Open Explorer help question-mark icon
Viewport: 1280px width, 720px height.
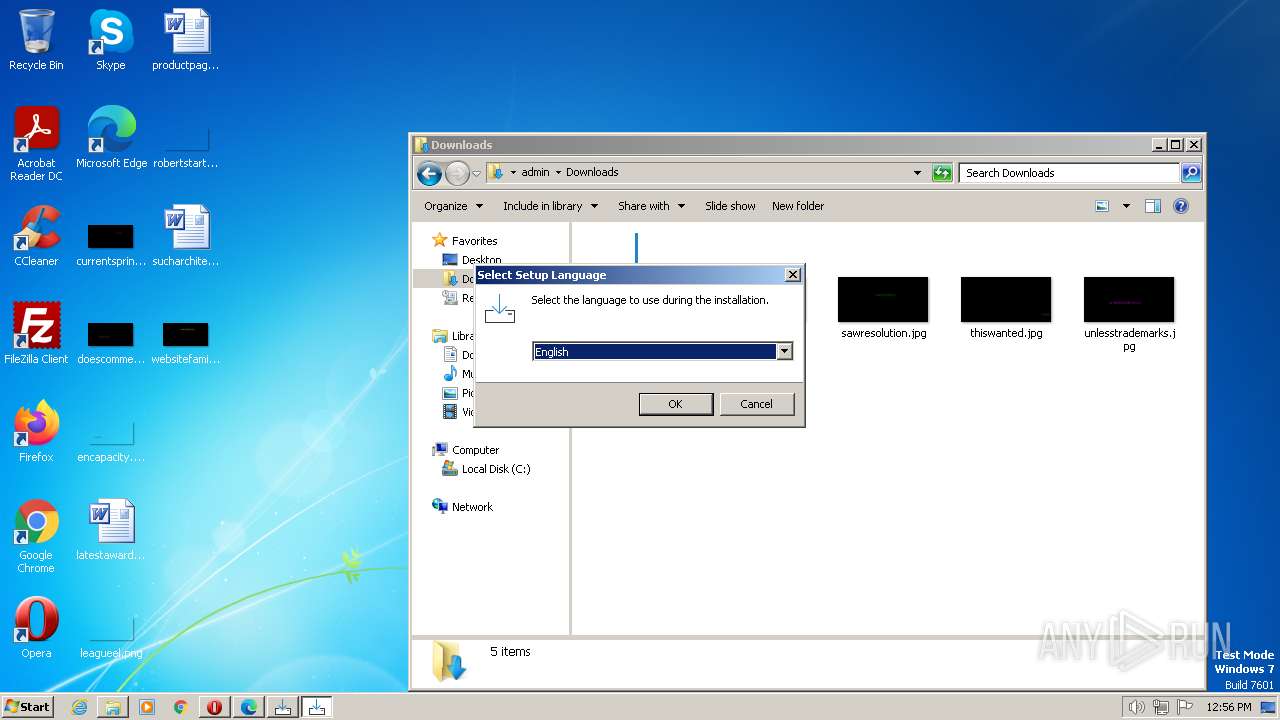(1181, 206)
